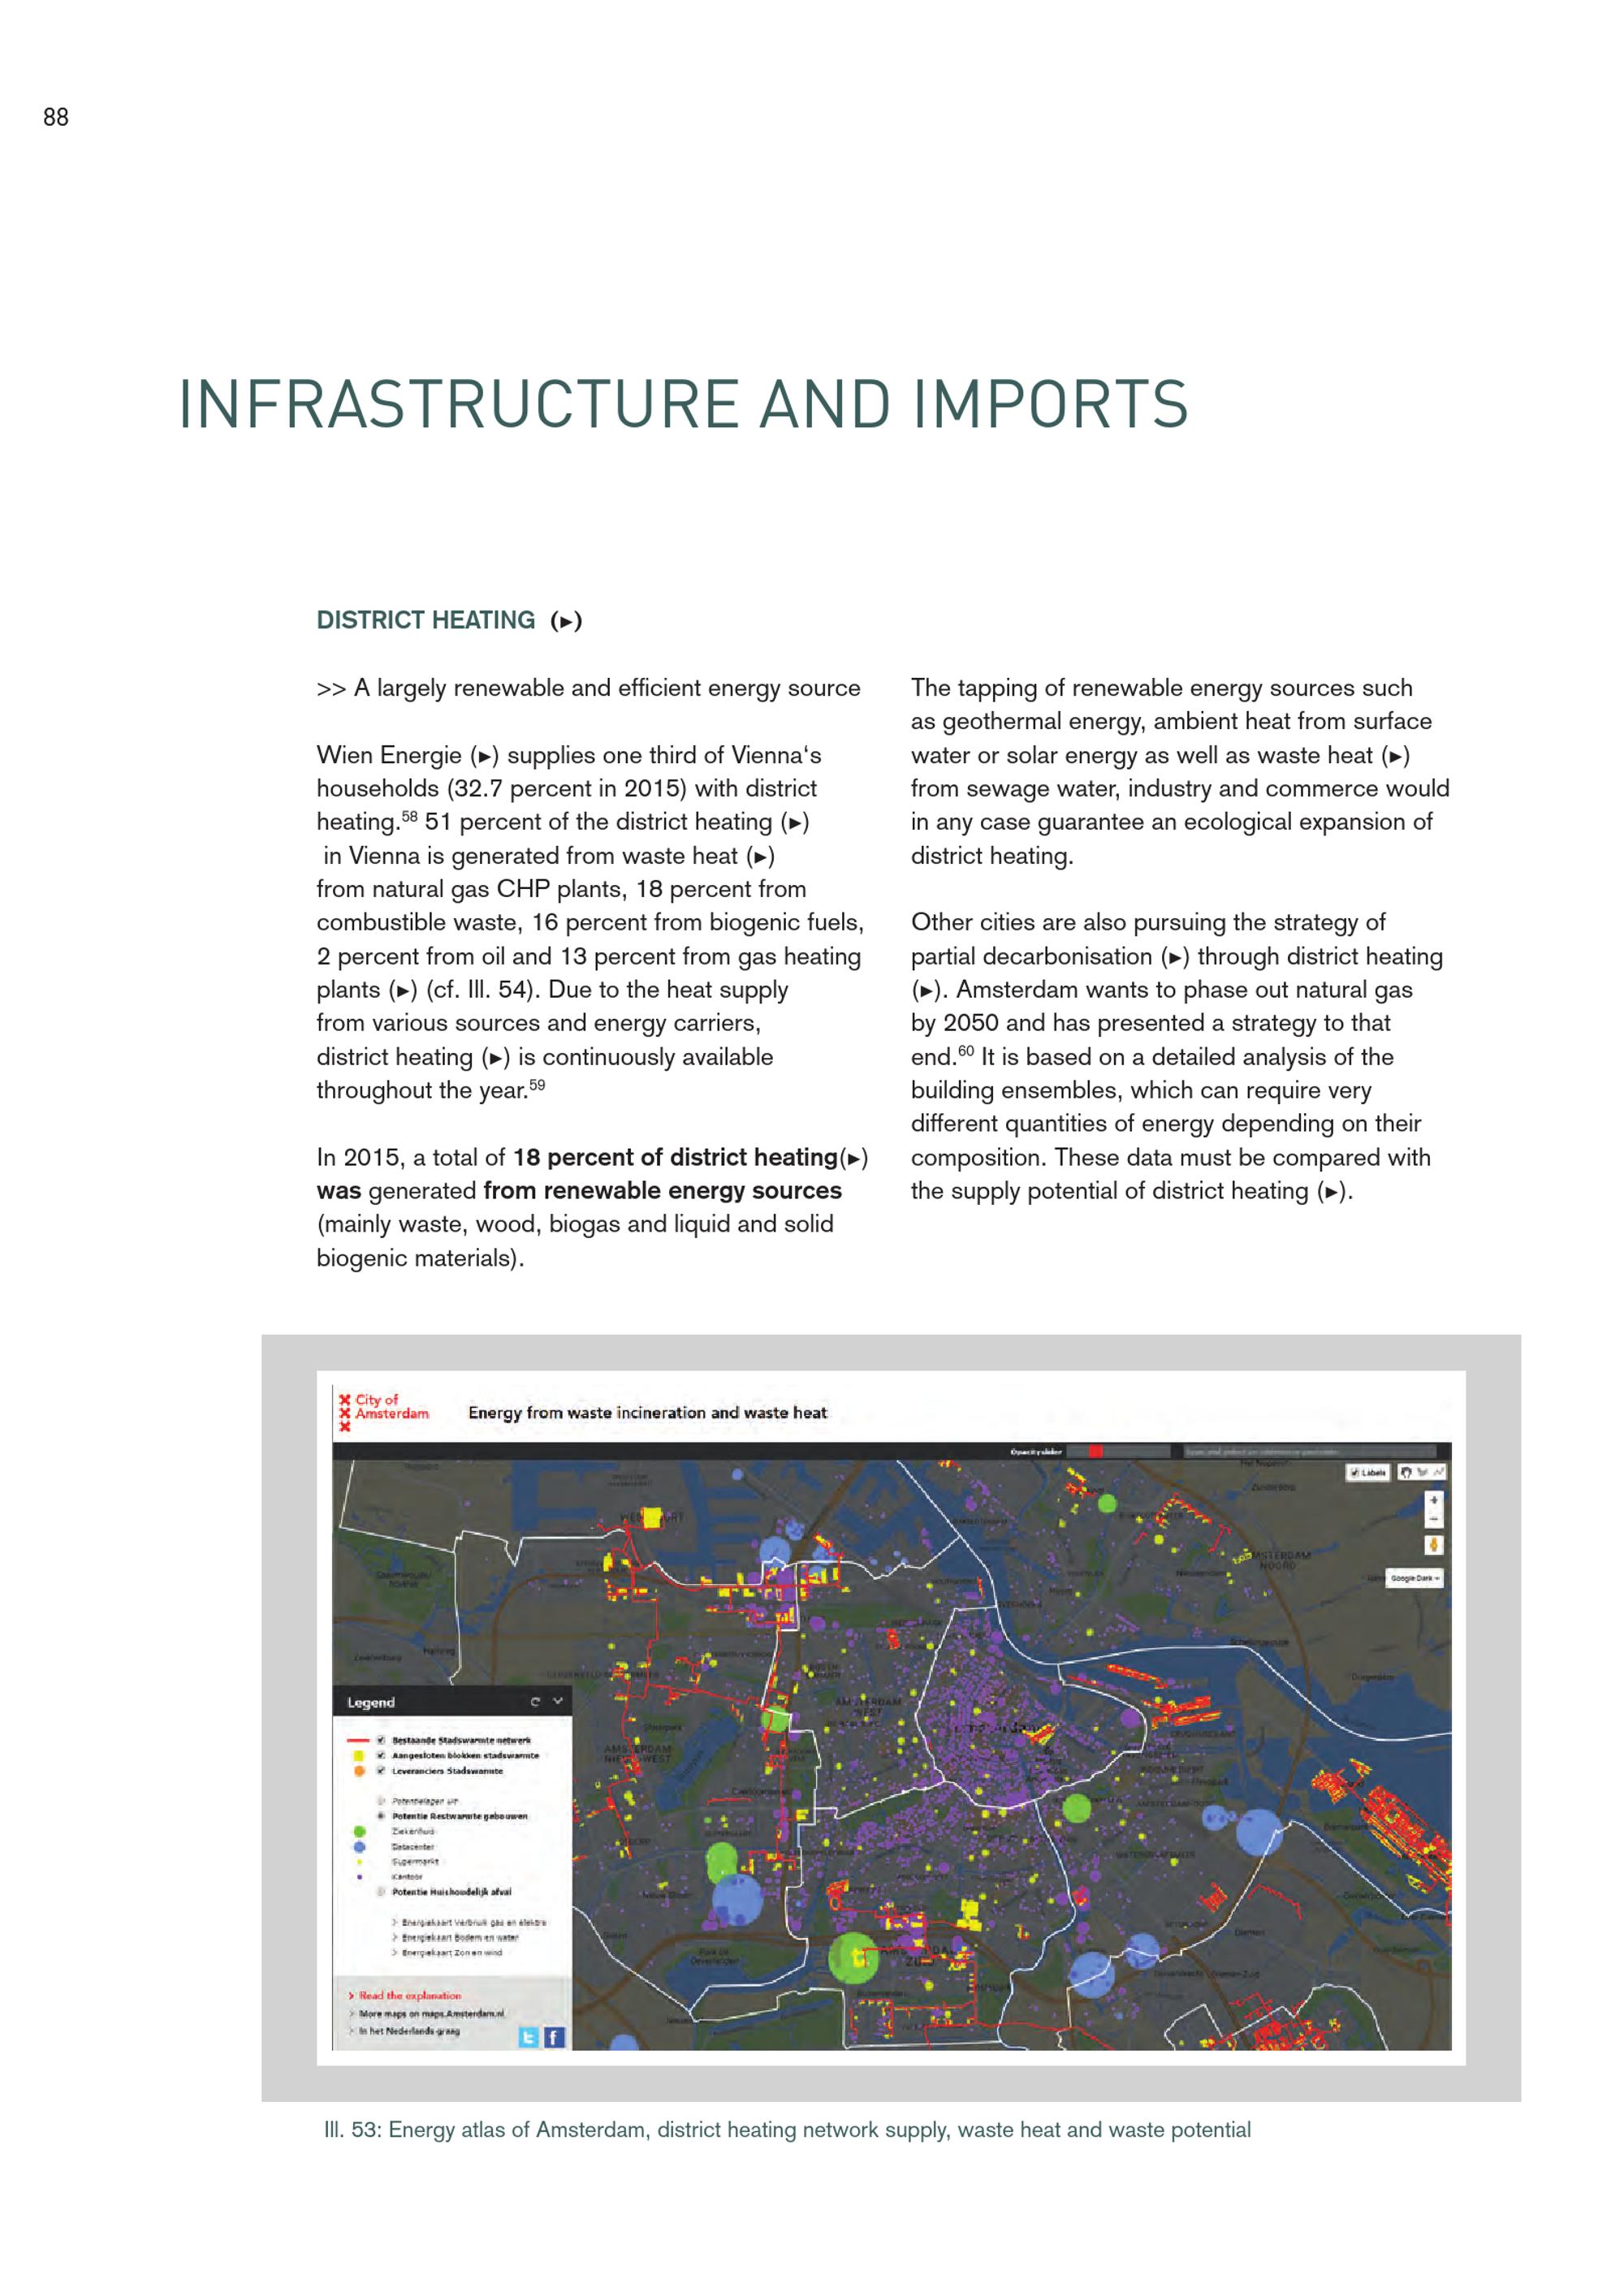Click the legend refresh icon

535,1701
